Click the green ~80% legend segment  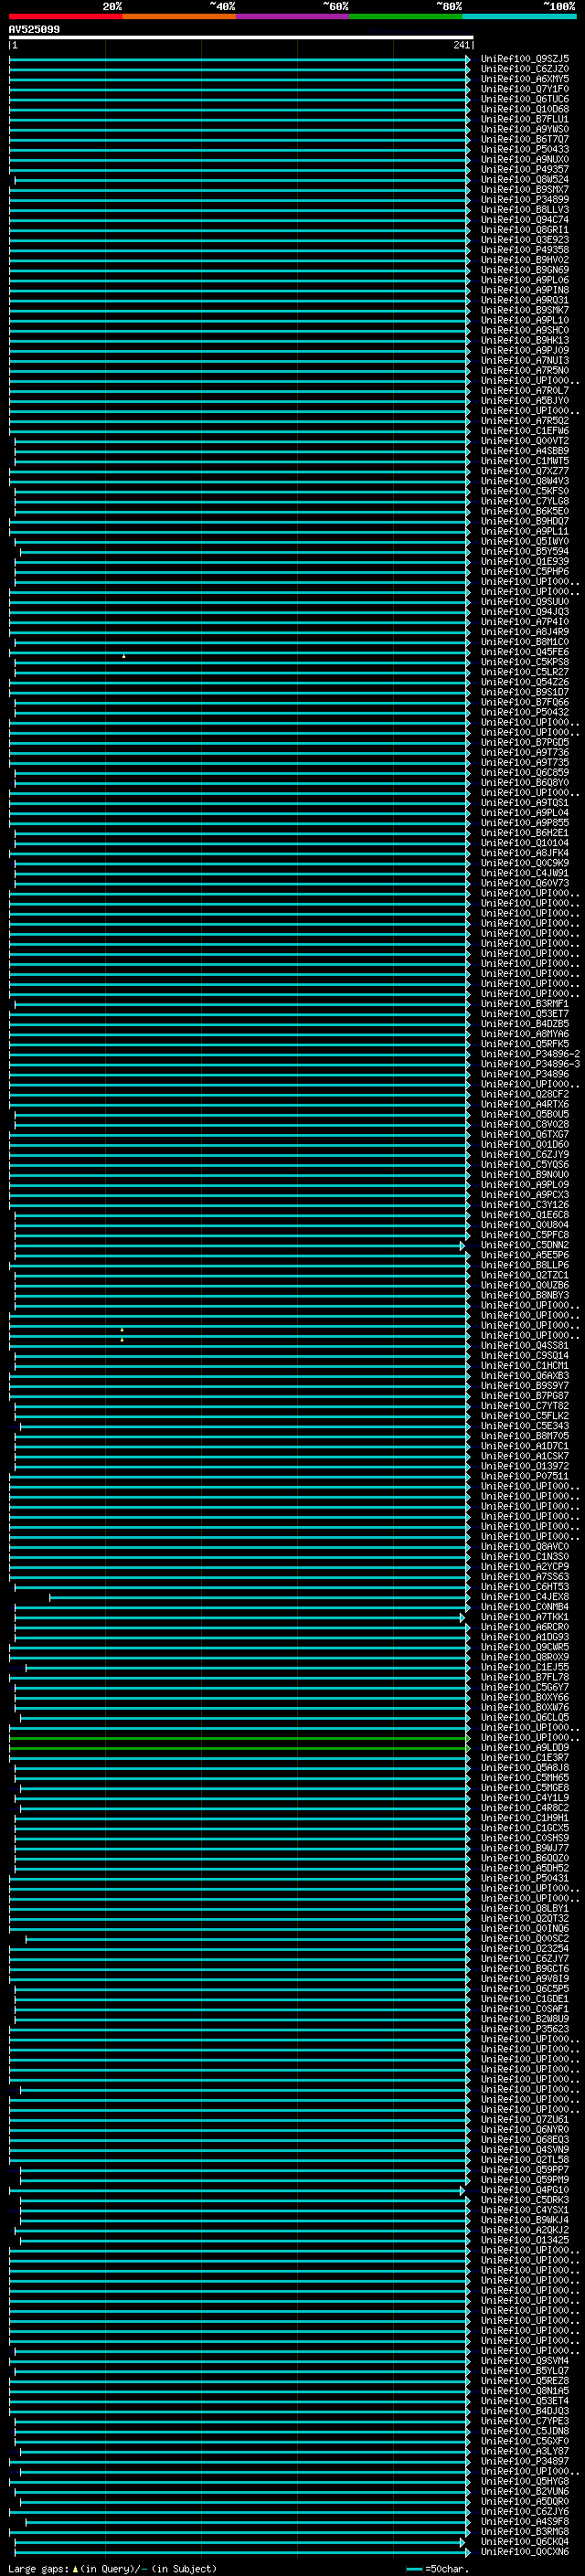[406, 17]
